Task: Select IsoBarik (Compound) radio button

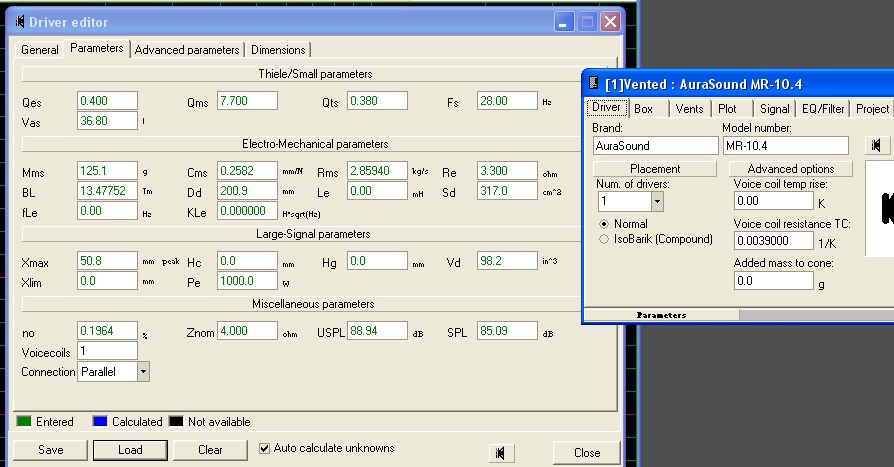Action: tap(604, 239)
